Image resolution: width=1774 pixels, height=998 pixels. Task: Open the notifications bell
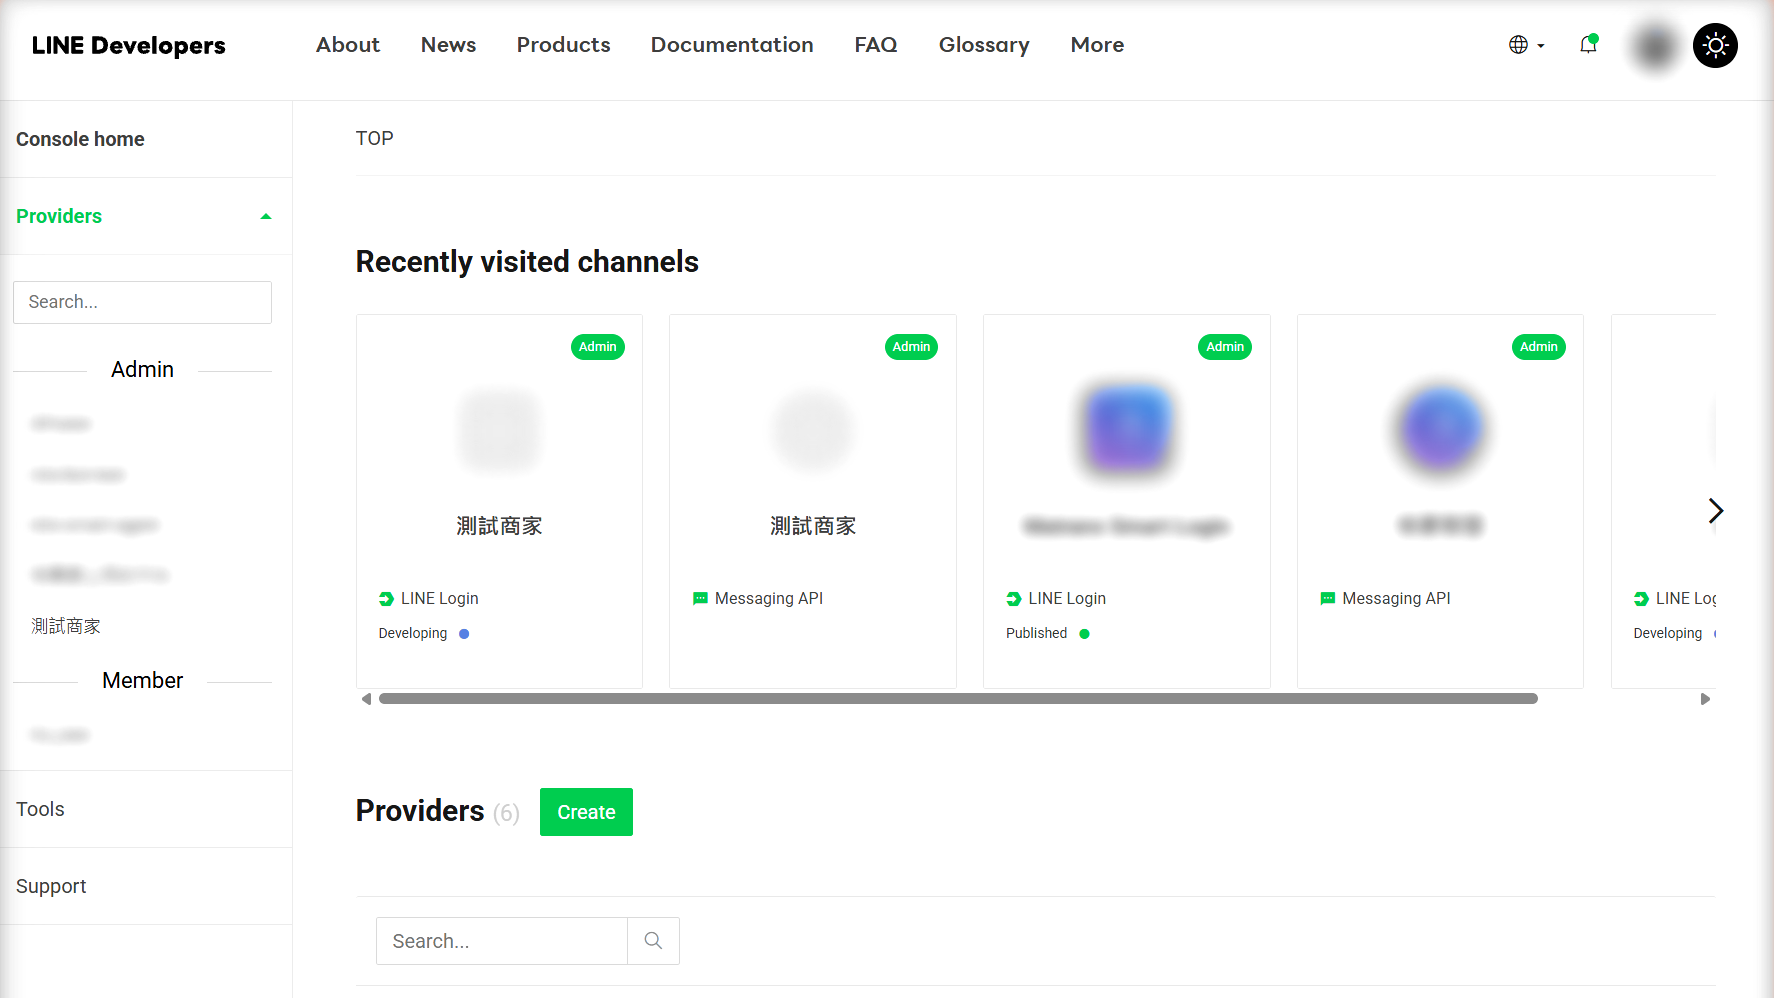point(1588,45)
